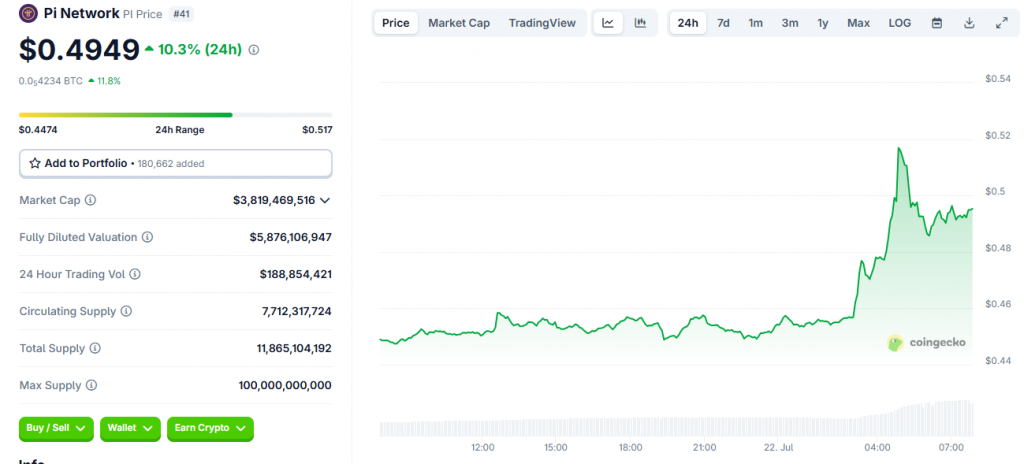Click the line chart view icon
Image resolution: width=1024 pixels, height=464 pixels.
coord(608,23)
